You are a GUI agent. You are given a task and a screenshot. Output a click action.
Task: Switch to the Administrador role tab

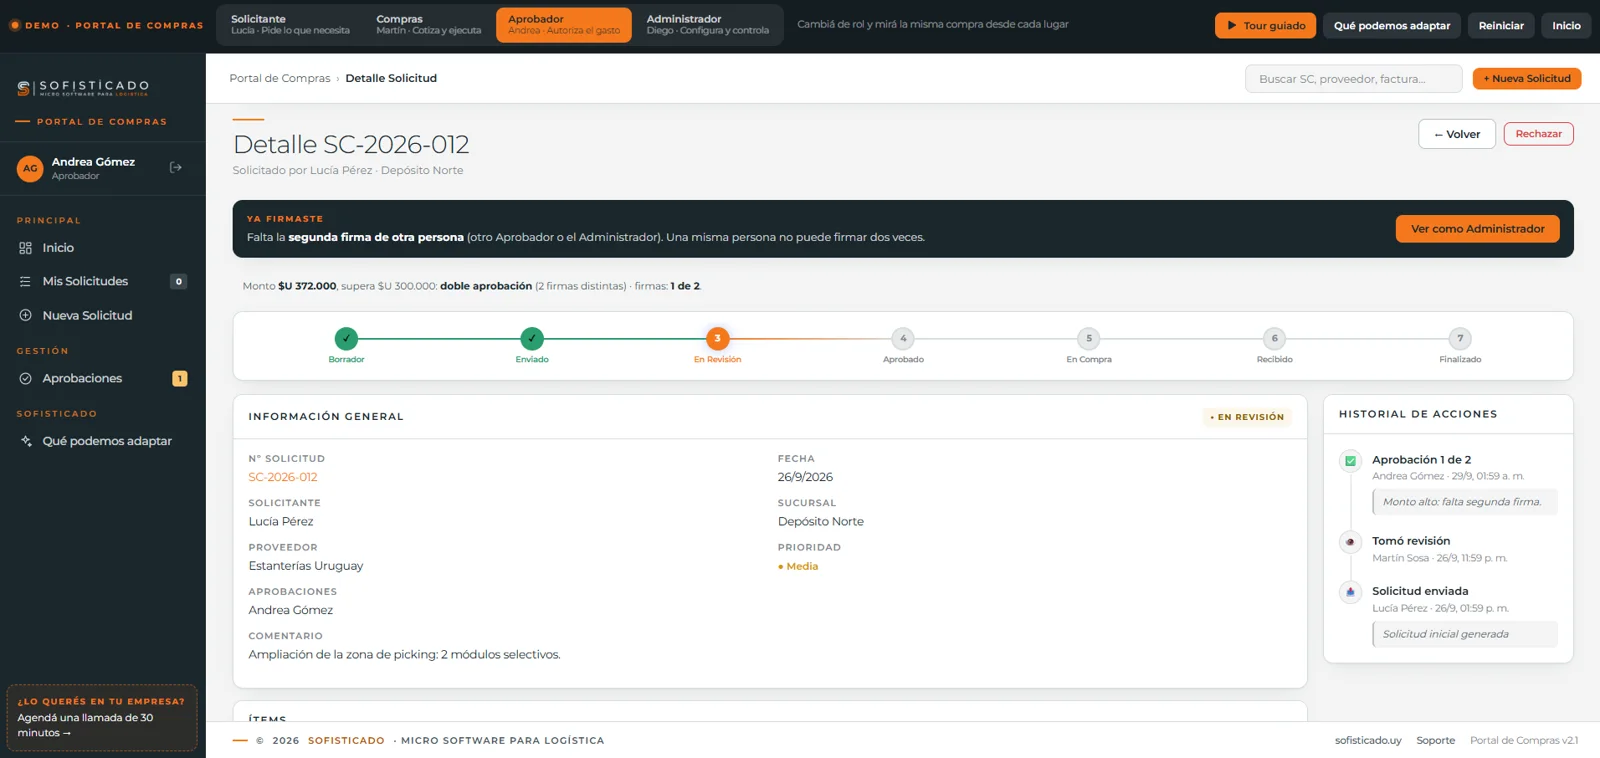click(x=707, y=25)
